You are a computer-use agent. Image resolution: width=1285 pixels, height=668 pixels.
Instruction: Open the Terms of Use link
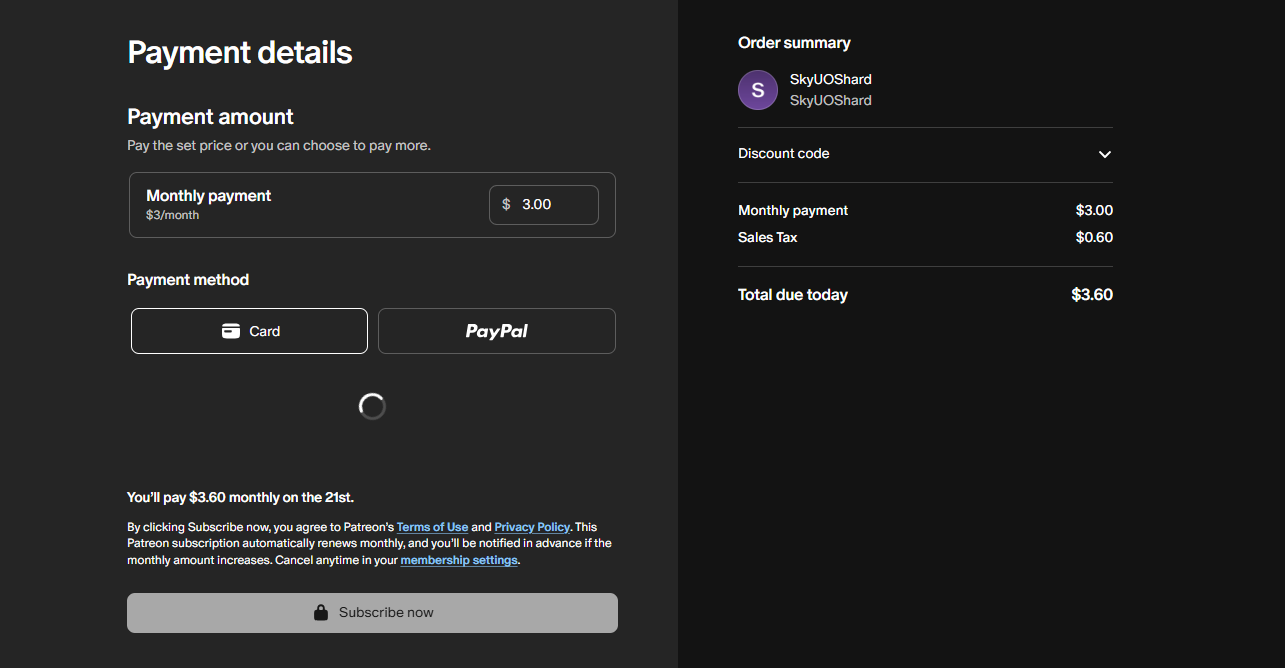pyautogui.click(x=432, y=527)
